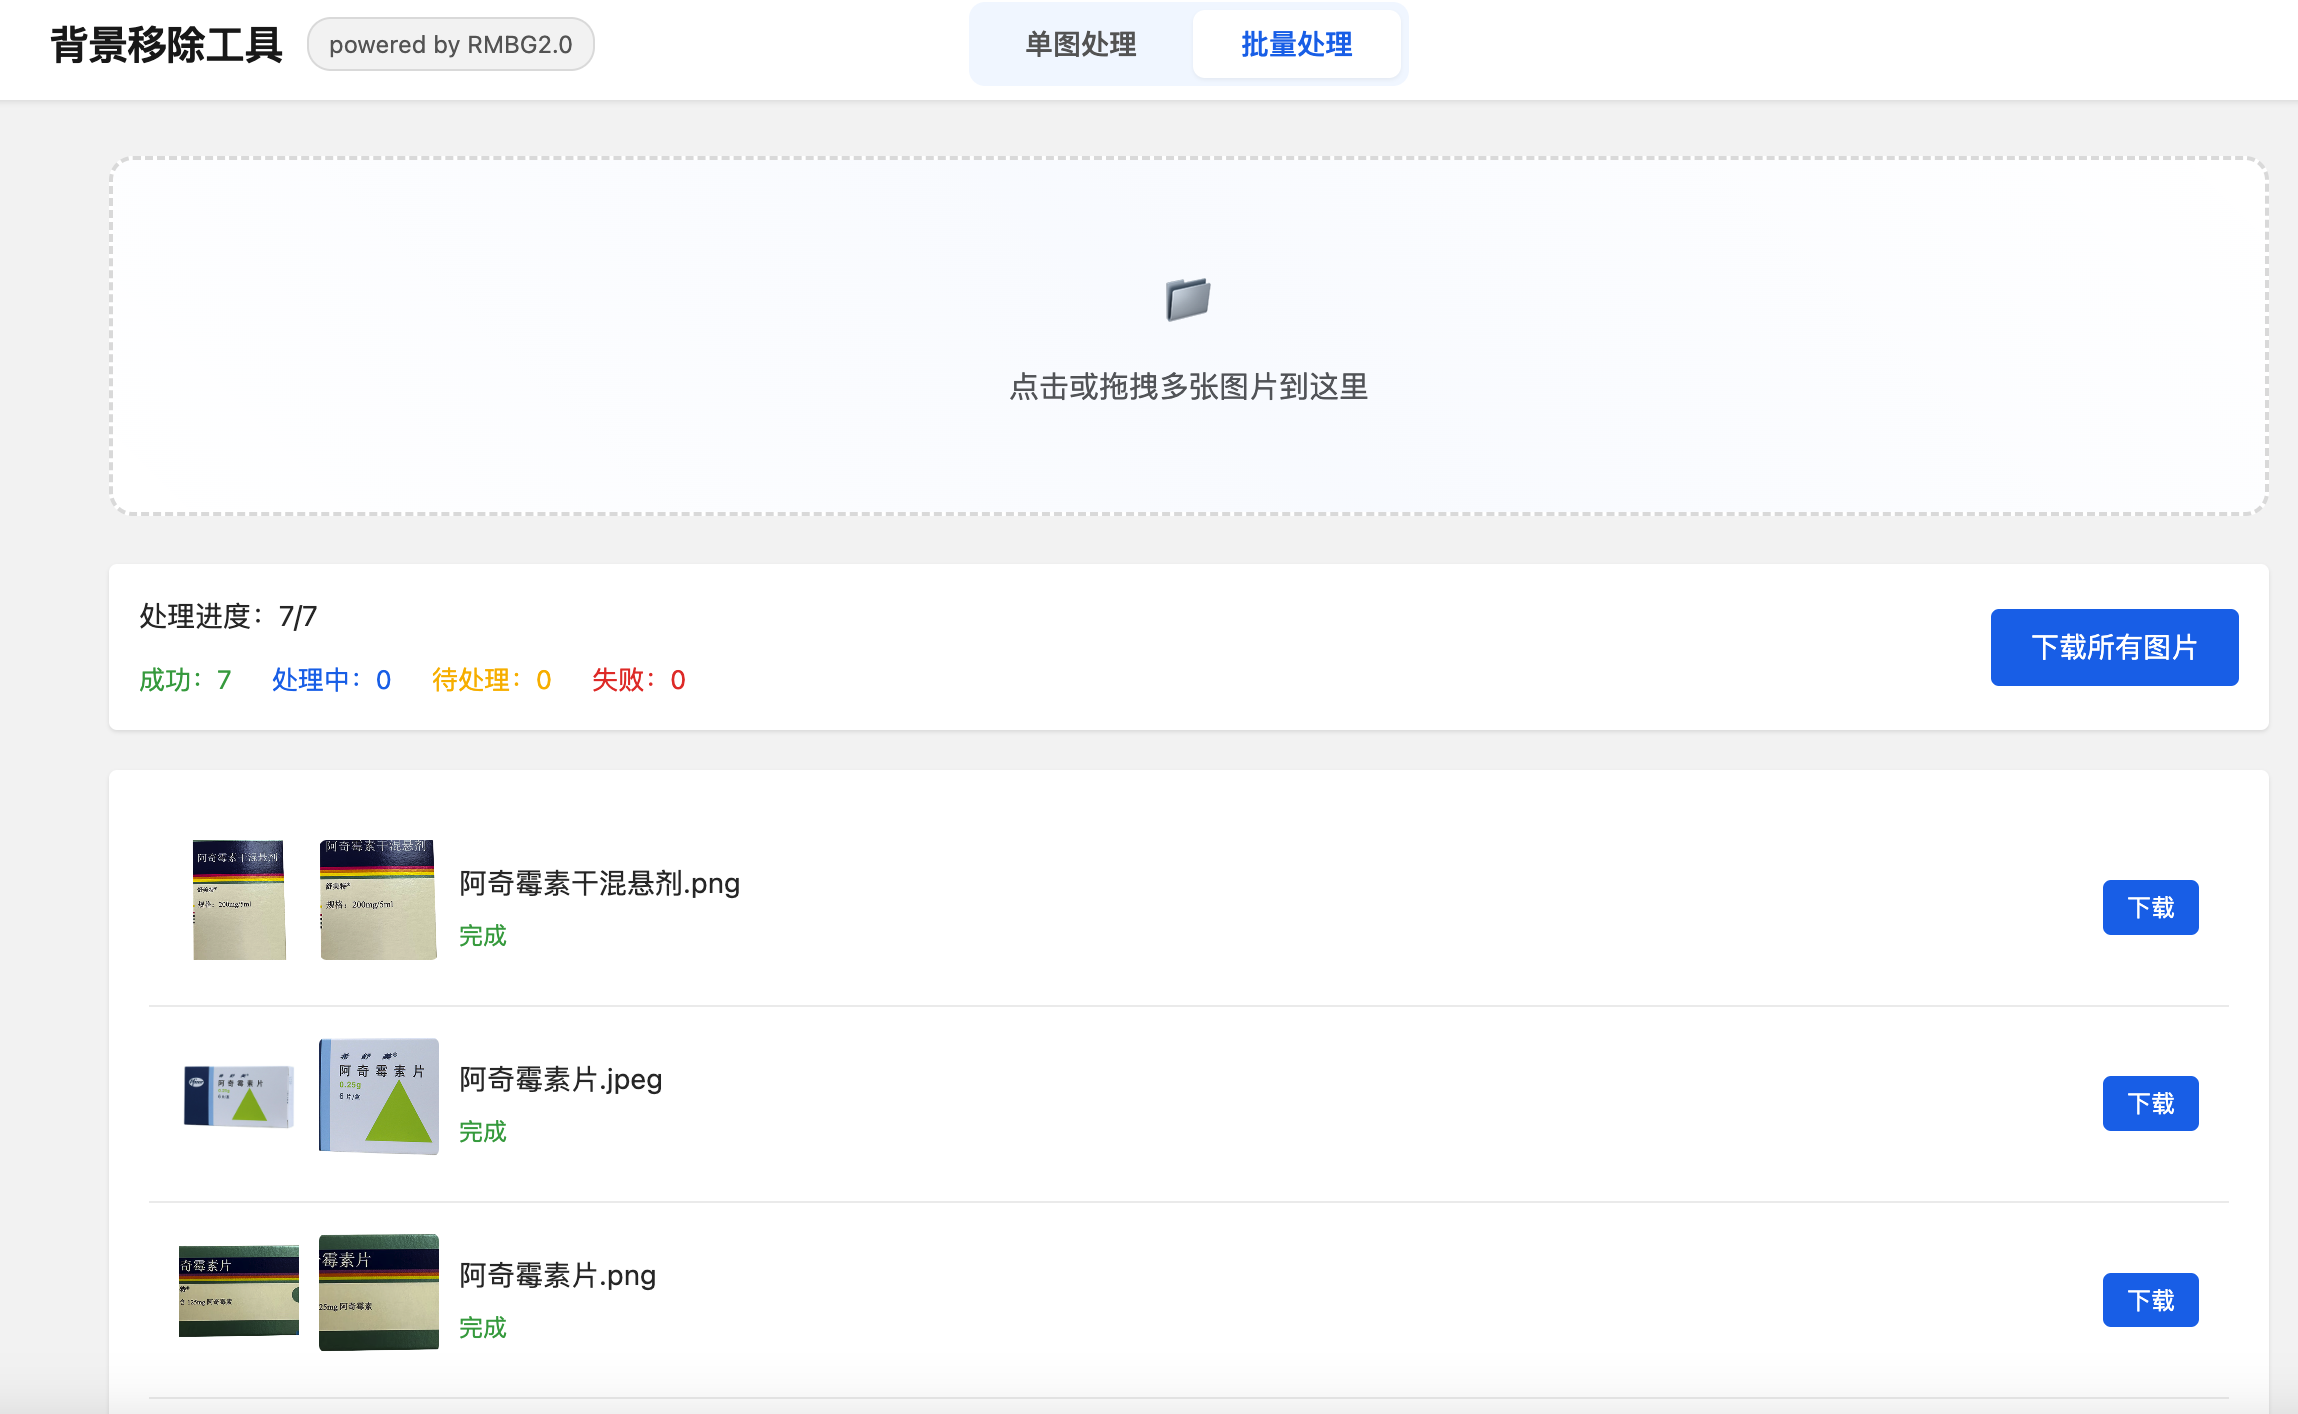Open processed thumbnail of 阿奇霉素片.jpeg
This screenshot has height=1414, width=2298.
pos(378,1095)
